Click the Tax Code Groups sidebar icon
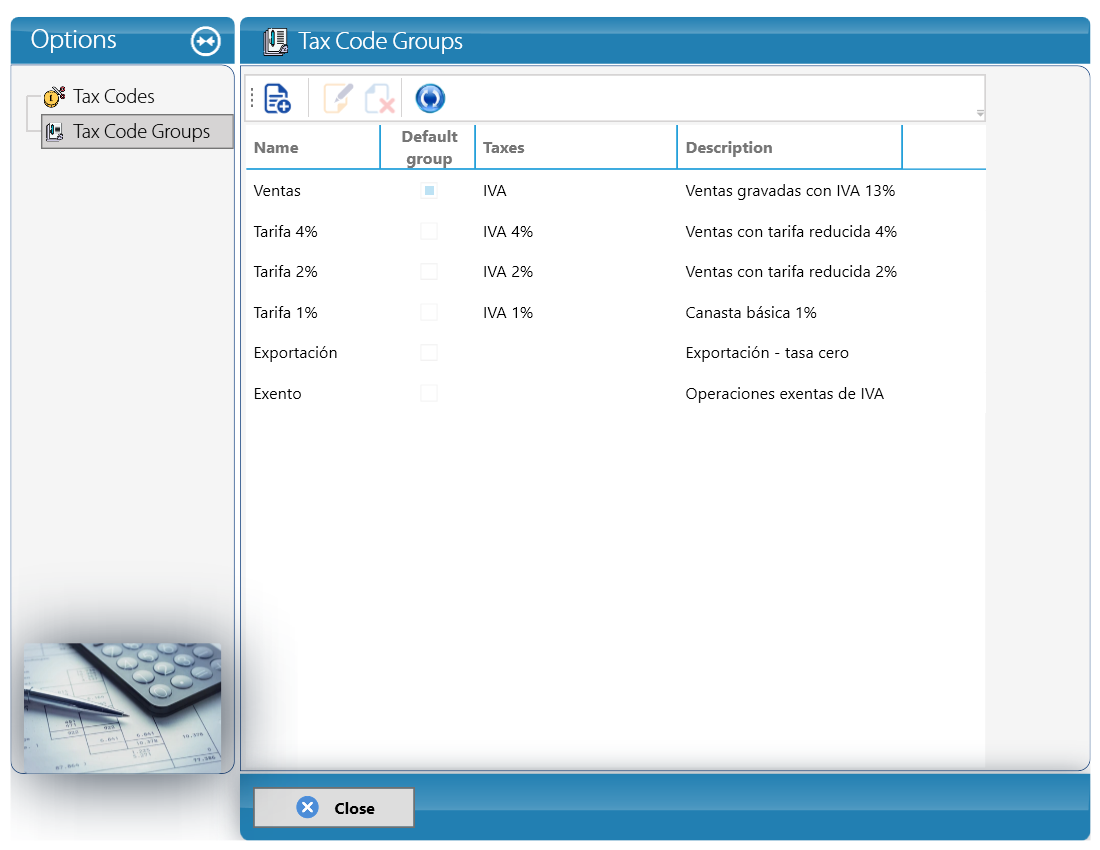1100x850 pixels. 55,131
